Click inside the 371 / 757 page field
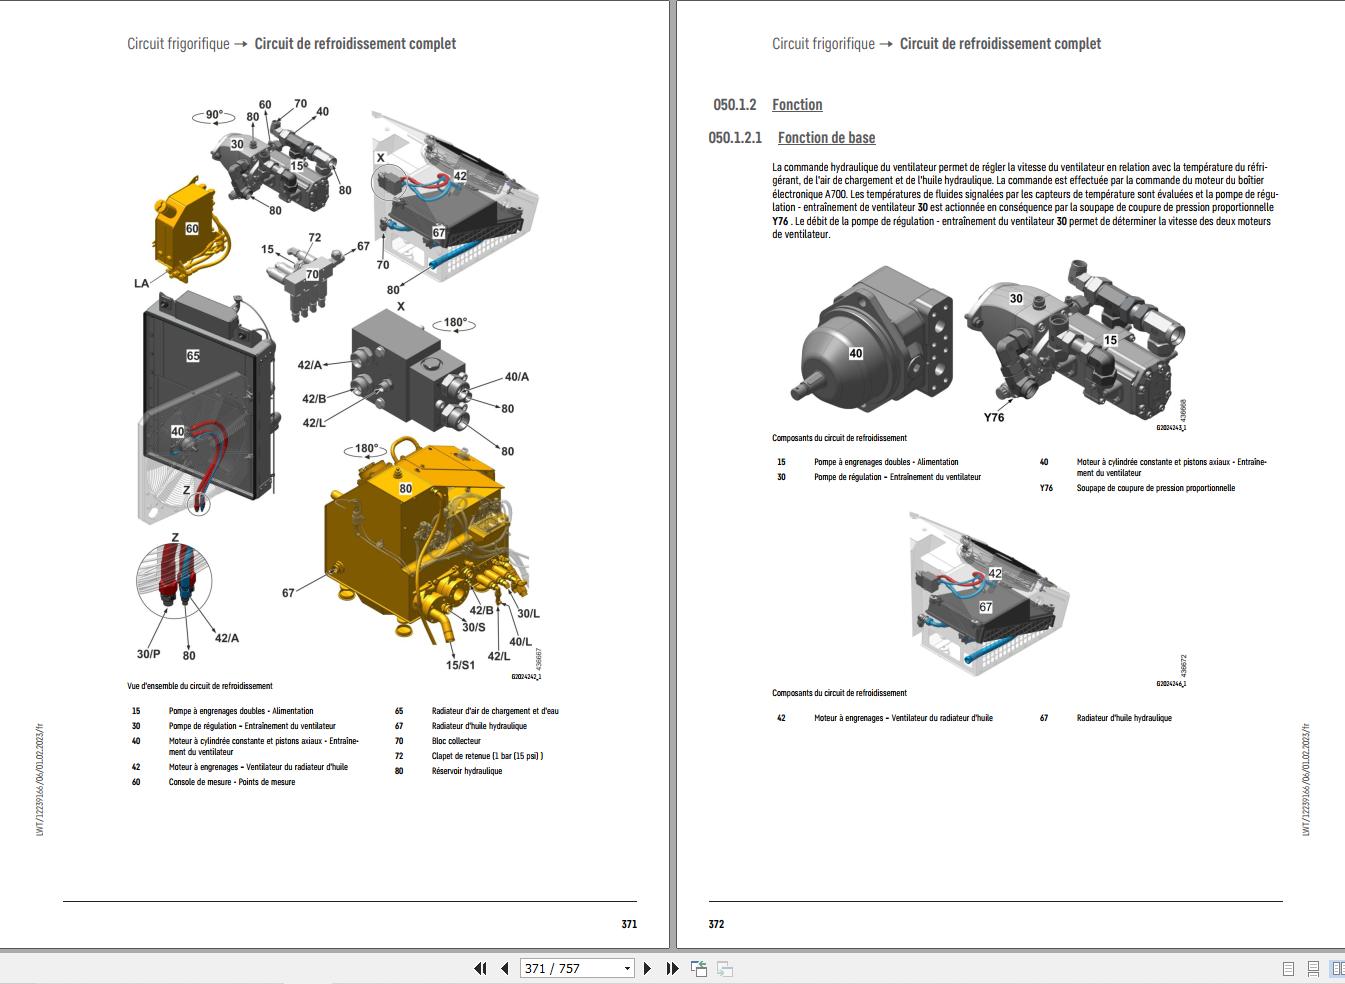The height and width of the screenshot is (984, 1345). point(560,968)
